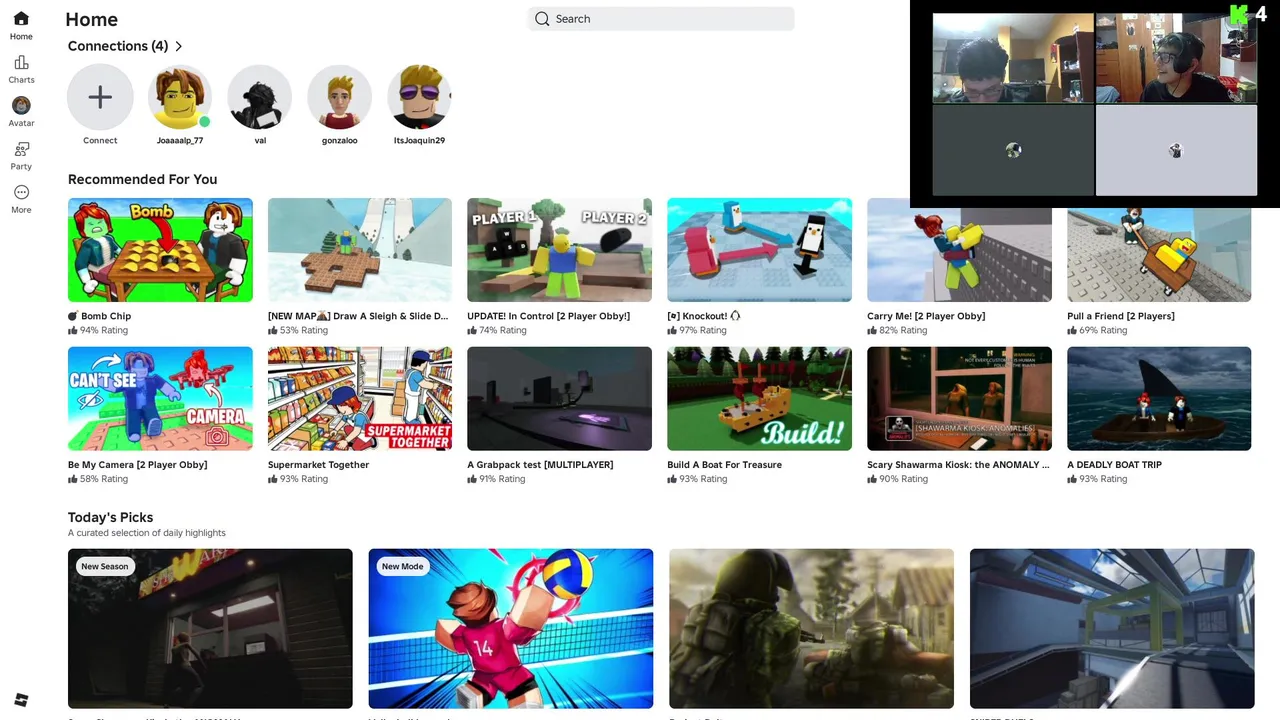Click the Search input field

(x=661, y=19)
